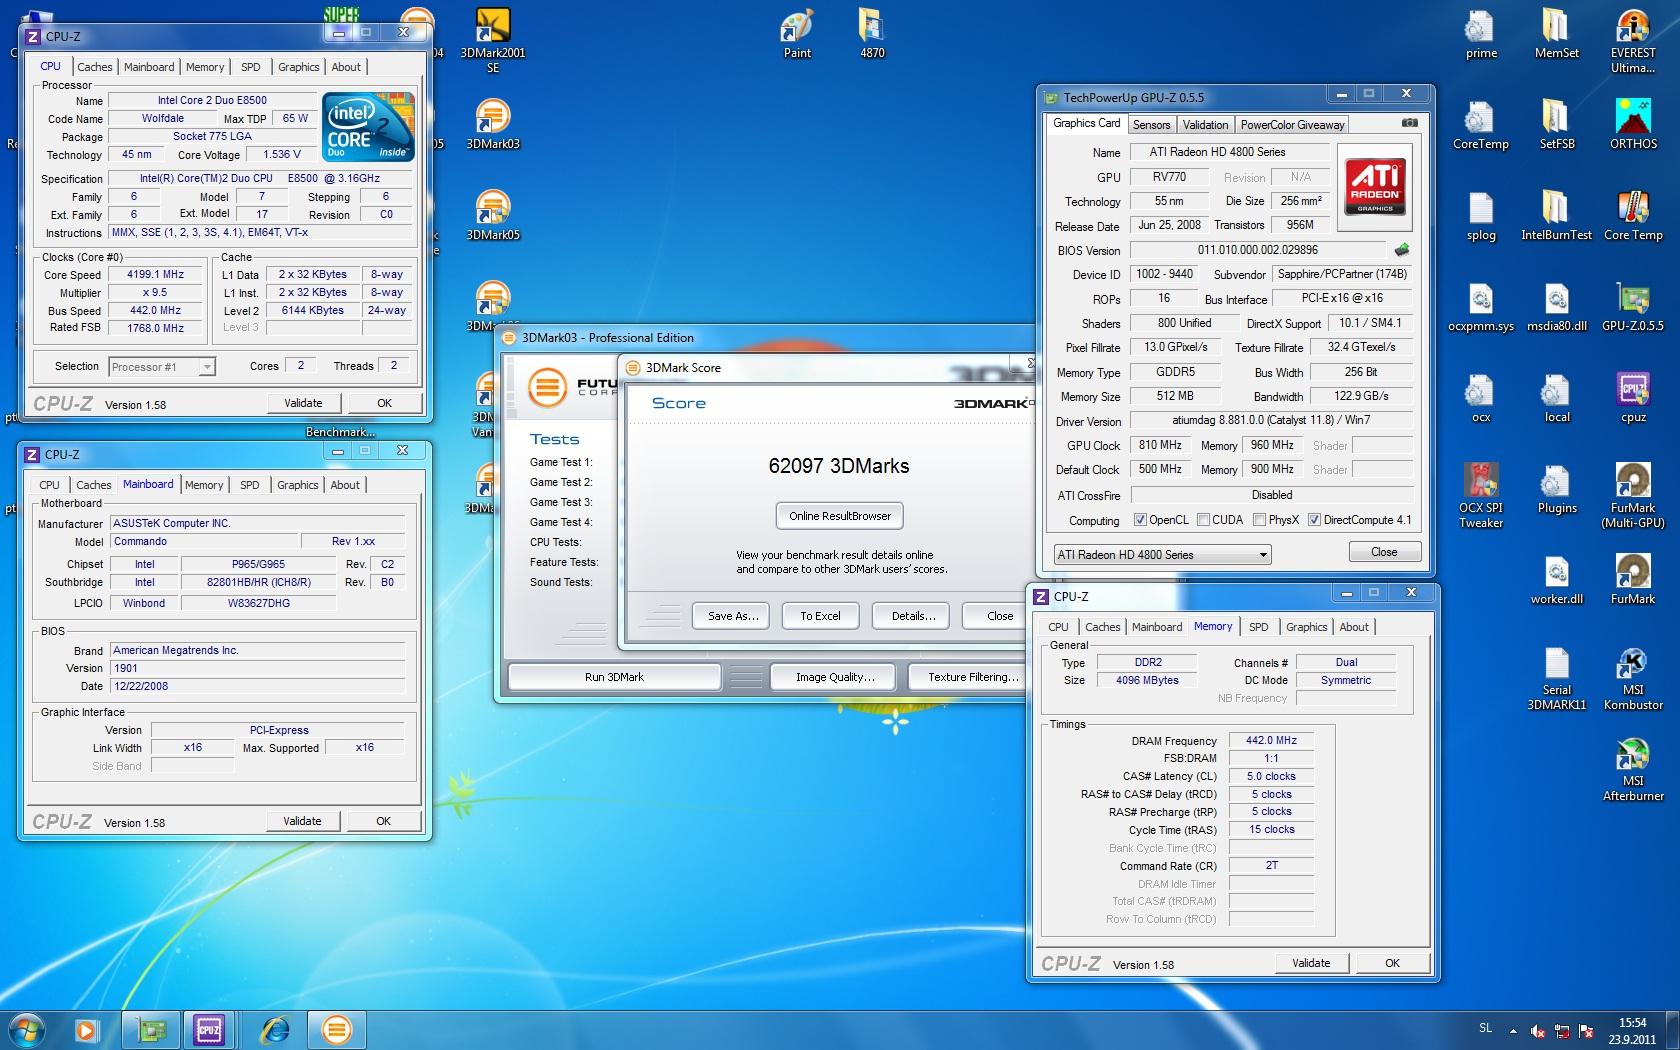Open SPD tab in top CPU-Z window
Image resolution: width=1680 pixels, height=1050 pixels.
coord(250,67)
